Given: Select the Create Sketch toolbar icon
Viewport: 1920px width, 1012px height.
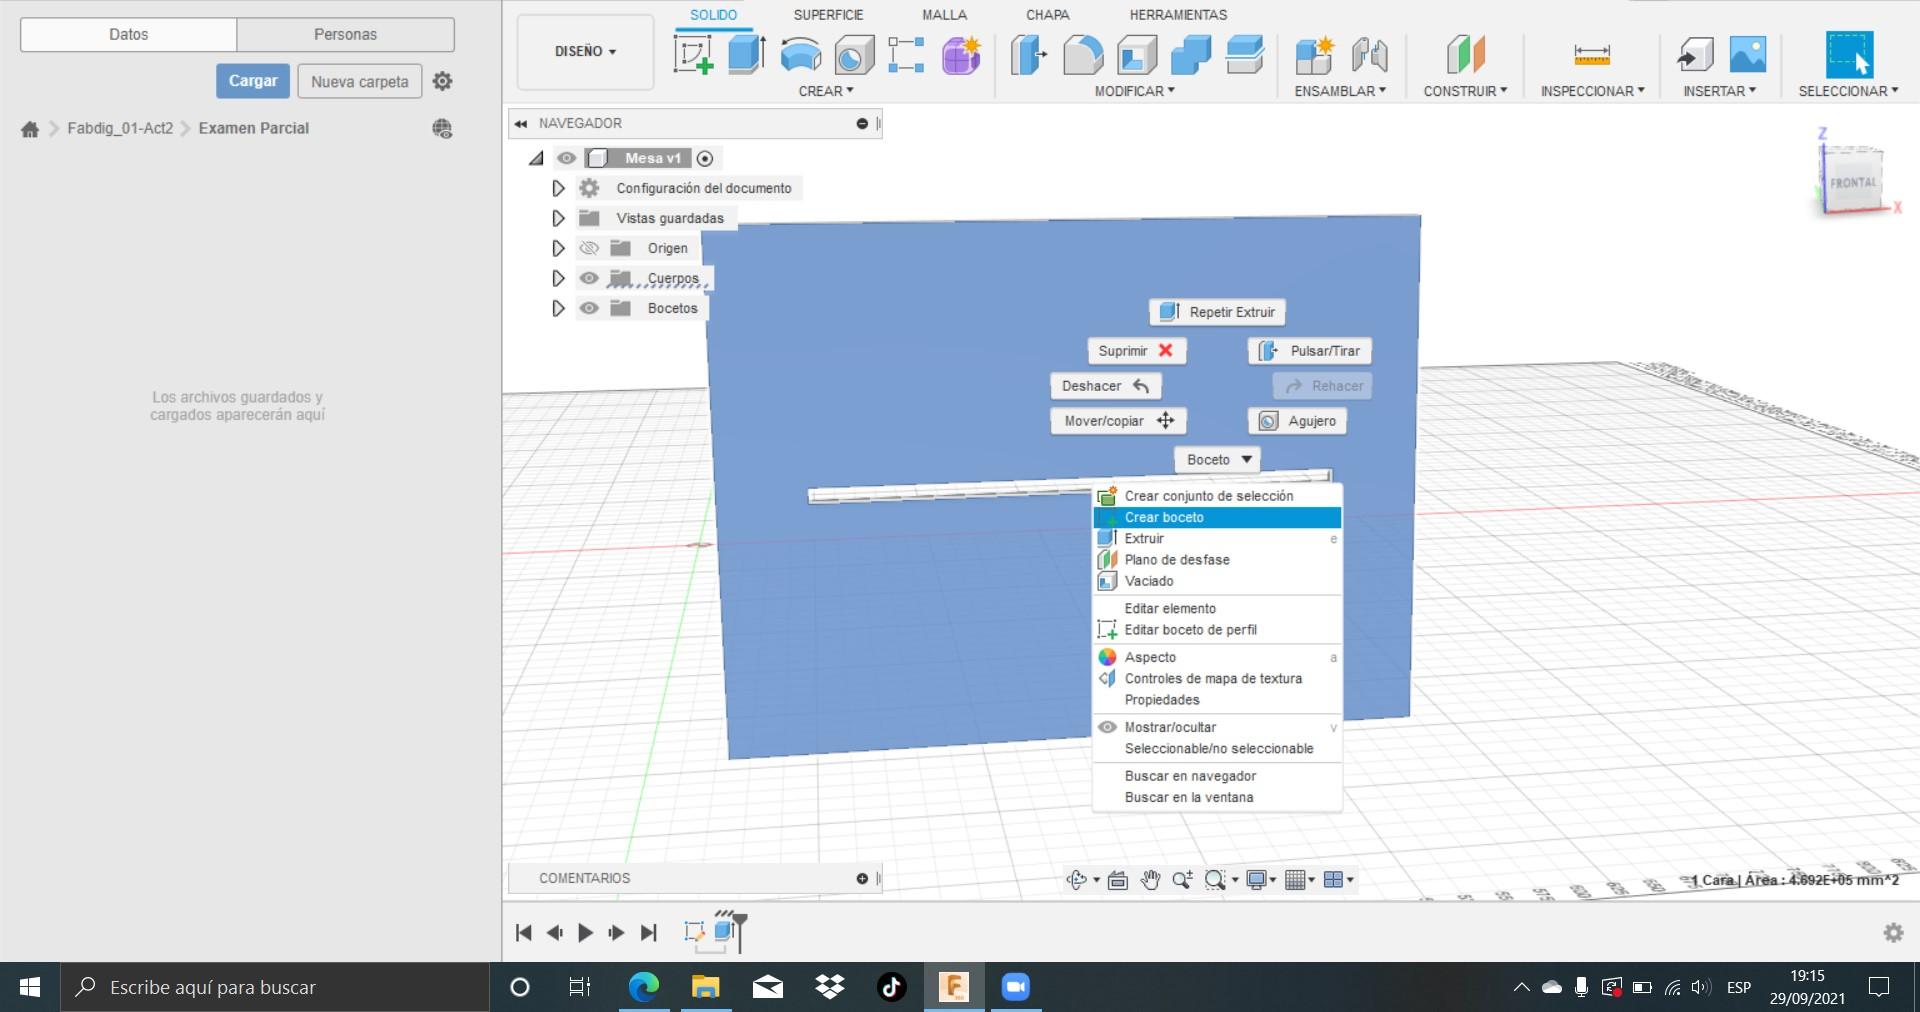Looking at the screenshot, I should tap(693, 54).
